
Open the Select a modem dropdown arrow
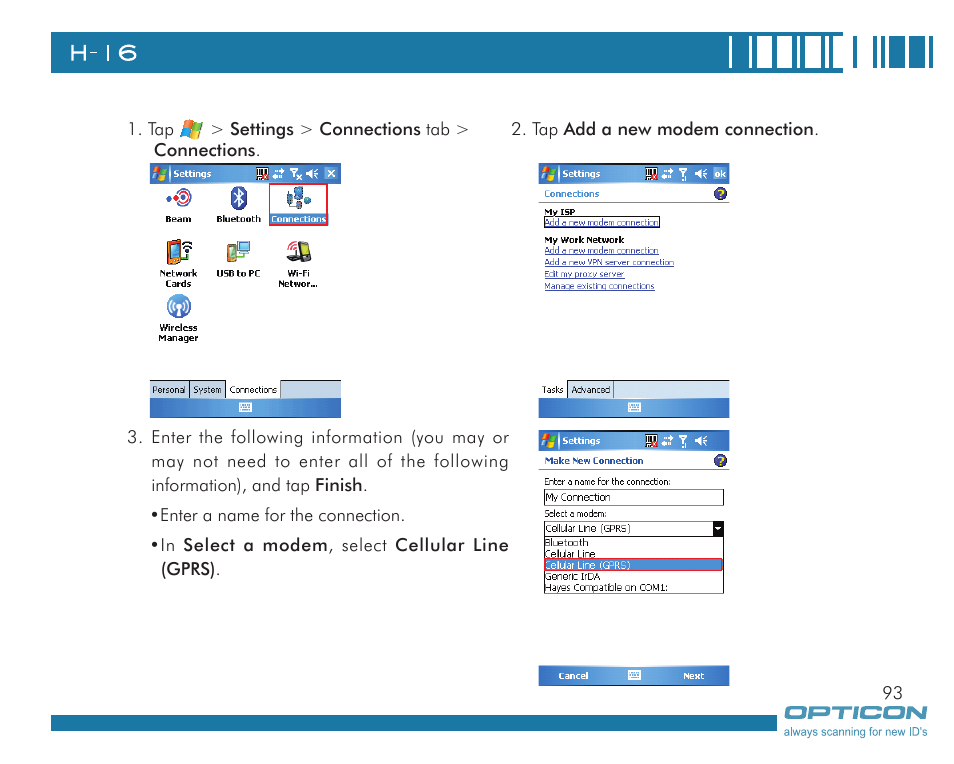pyautogui.click(x=718, y=529)
